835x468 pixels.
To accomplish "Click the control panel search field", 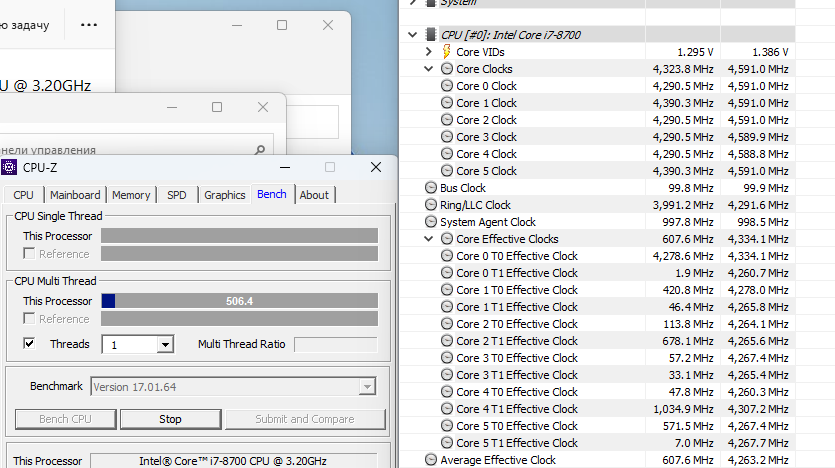I will [136, 144].
